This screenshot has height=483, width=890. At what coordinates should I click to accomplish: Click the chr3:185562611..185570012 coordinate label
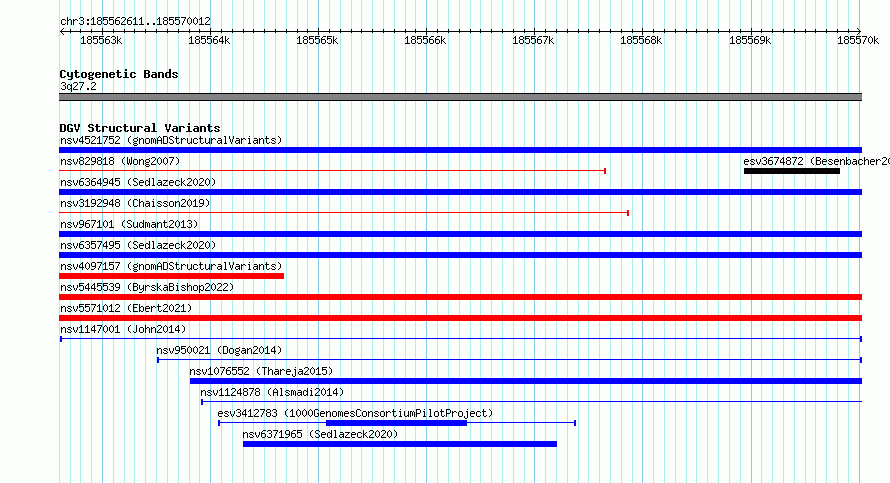click(x=135, y=22)
